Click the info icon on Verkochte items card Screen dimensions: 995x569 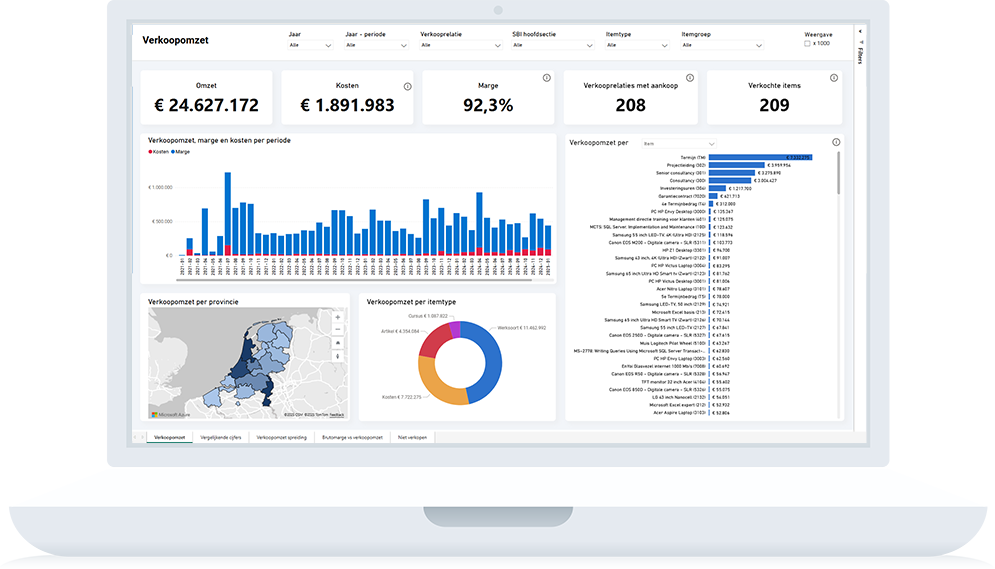point(831,78)
